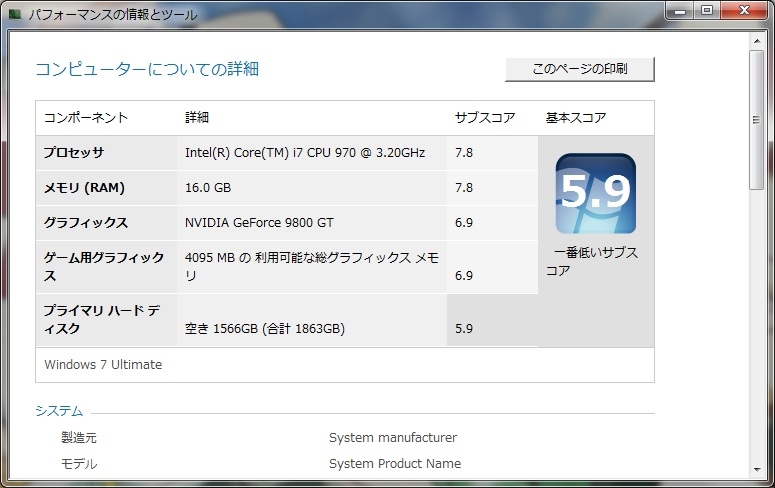Click the hard disk subscore 5.9
This screenshot has width=775, height=488.
(x=464, y=329)
